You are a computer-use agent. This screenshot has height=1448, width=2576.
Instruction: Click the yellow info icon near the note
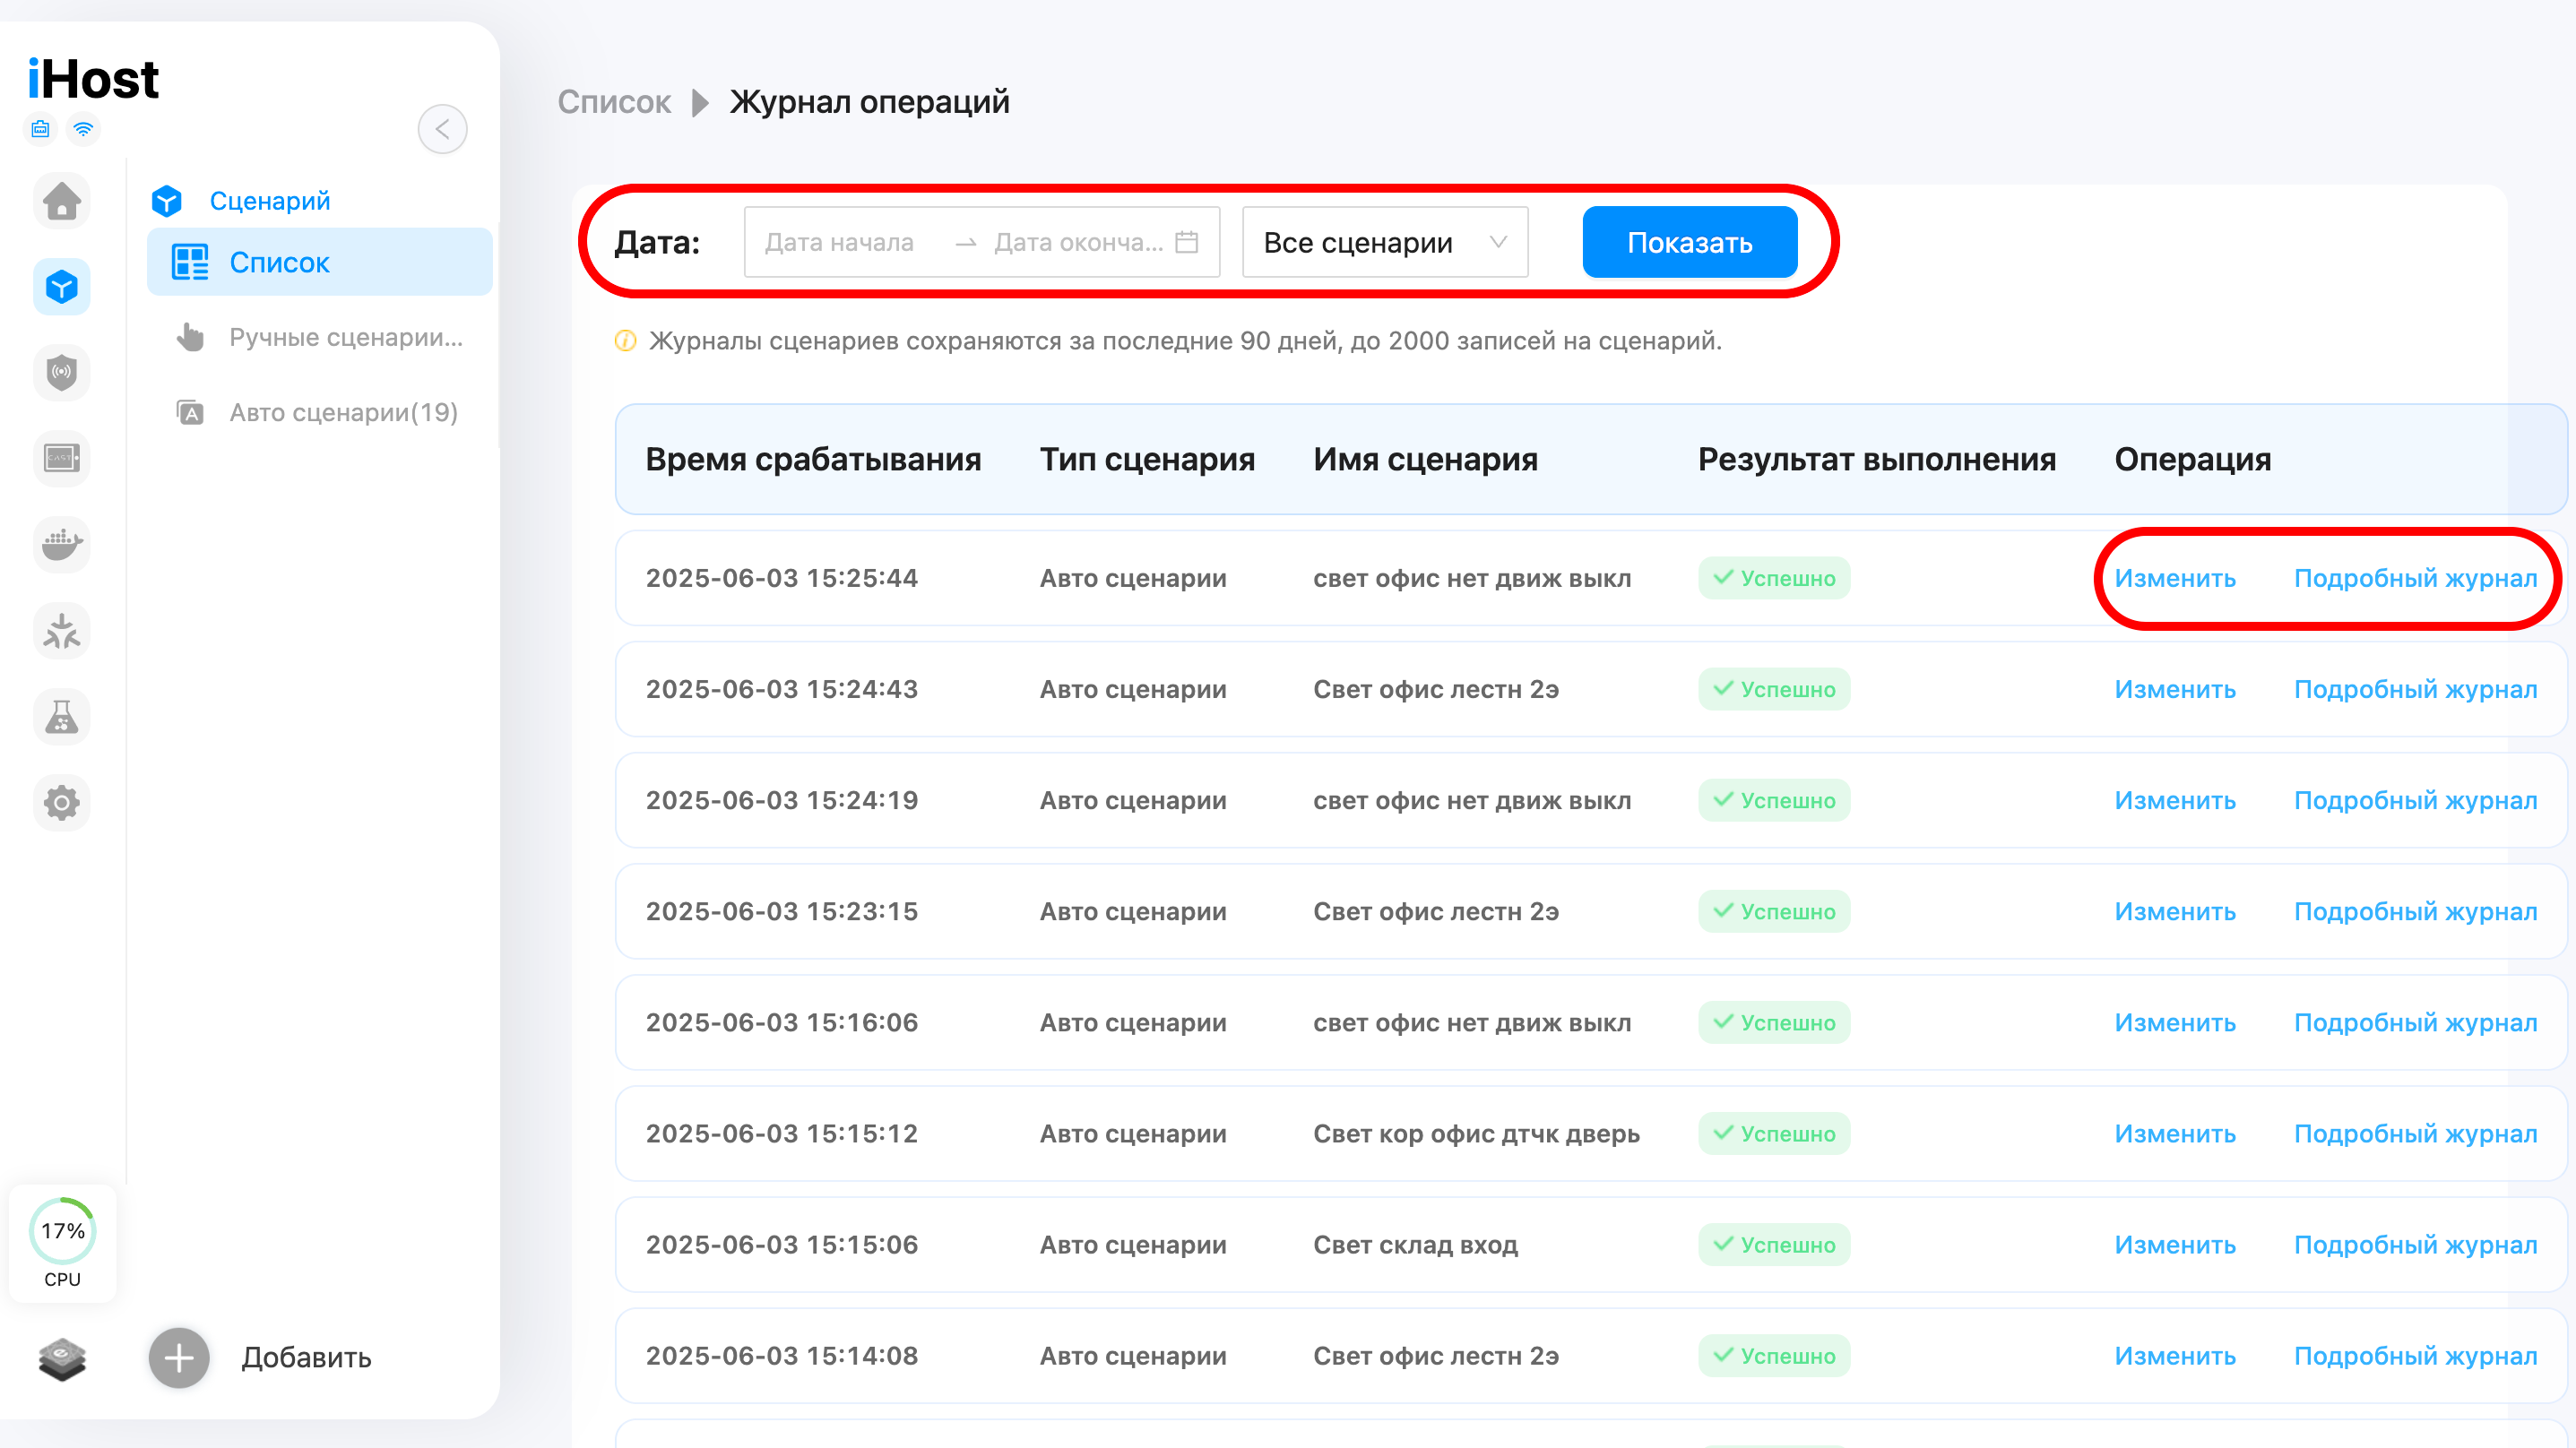(x=625, y=341)
